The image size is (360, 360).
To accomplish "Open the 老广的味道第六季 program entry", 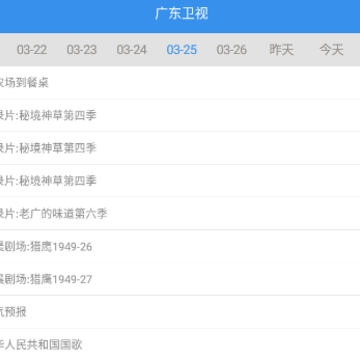I will pyautogui.click(x=180, y=214).
